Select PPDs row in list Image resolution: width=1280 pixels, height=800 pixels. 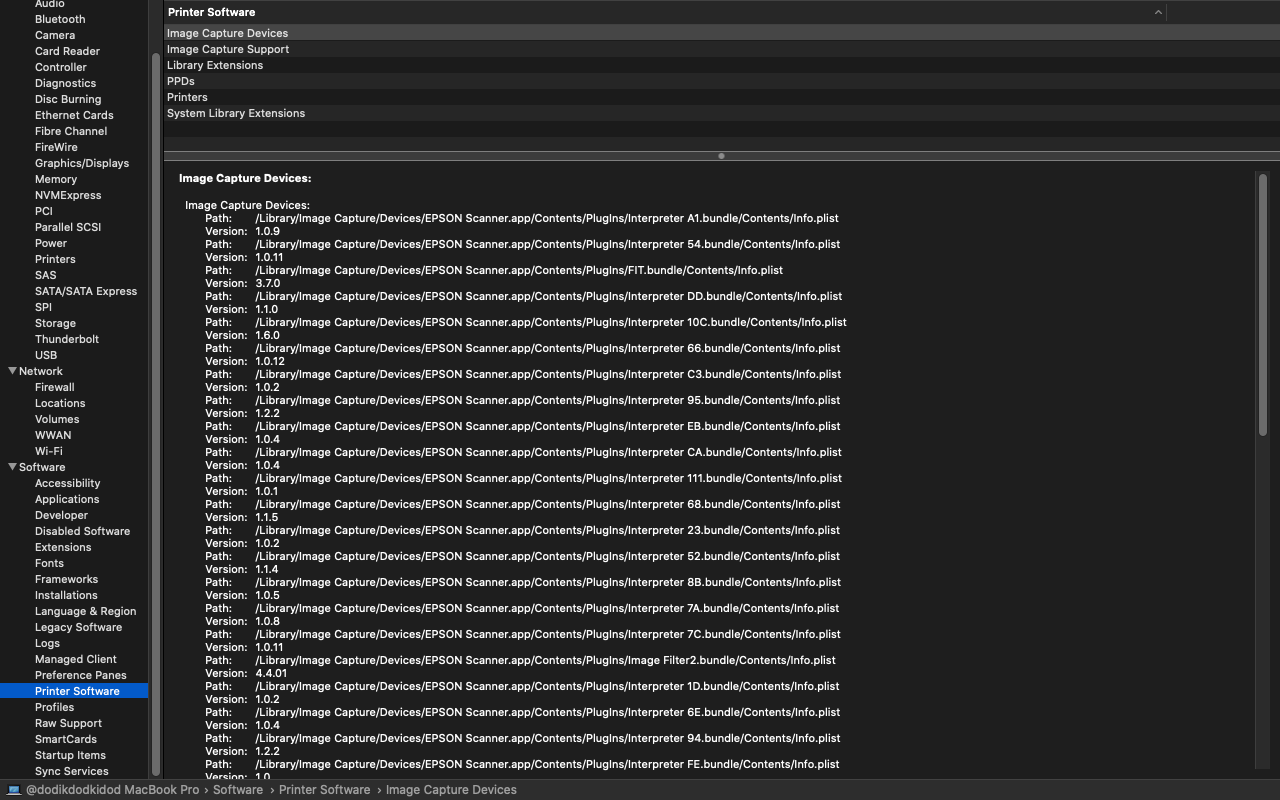(x=722, y=81)
